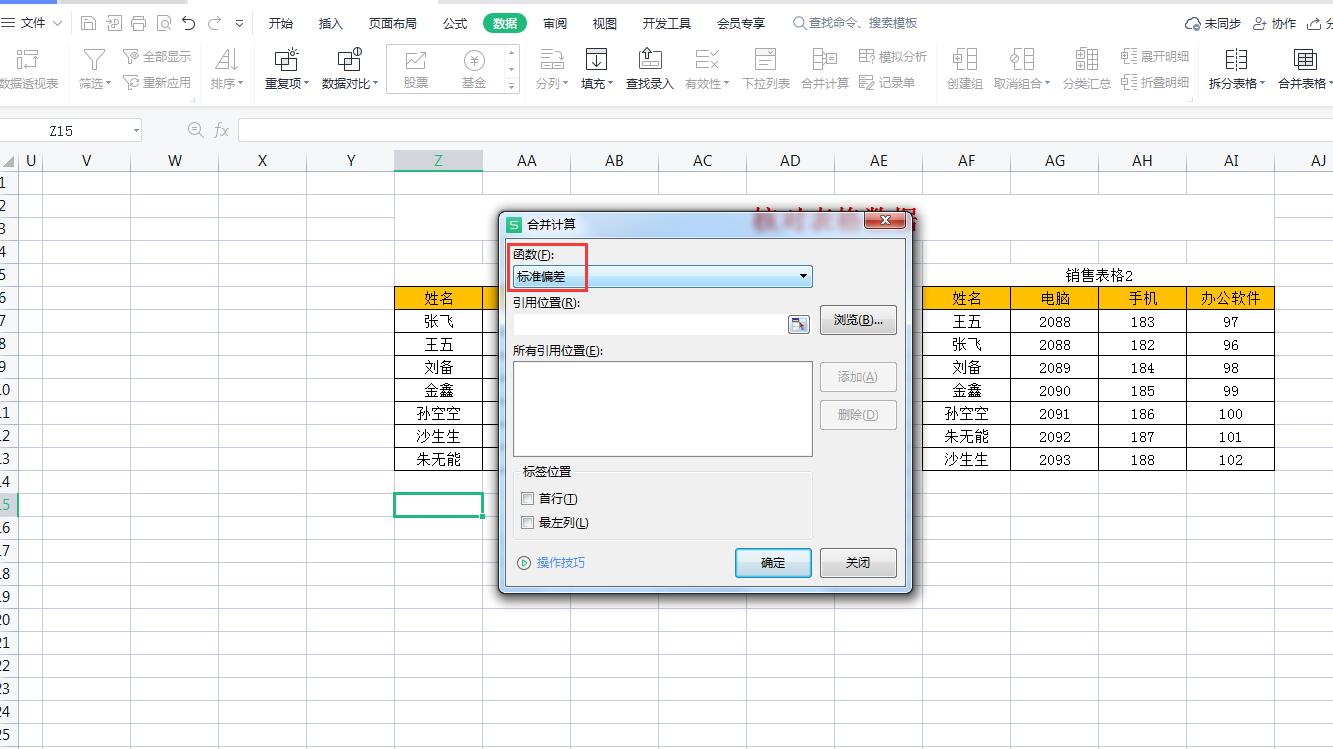Open the 文件 menu dropdown
The width and height of the screenshot is (1333, 749).
(40, 23)
